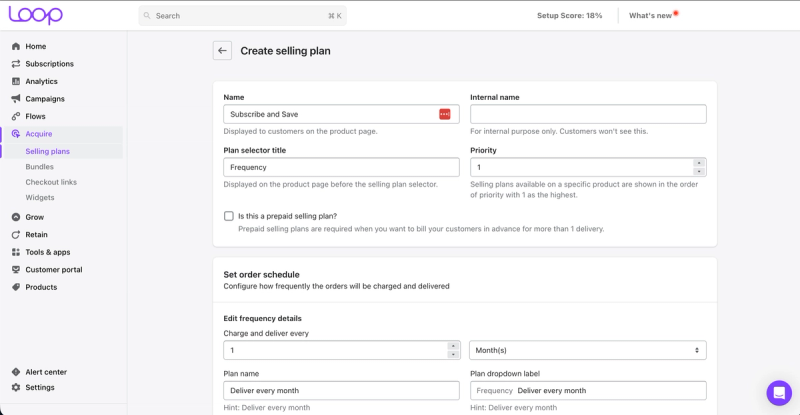This screenshot has height=415, width=800.
Task: Open Checkout links submenu item
Action: point(51,182)
